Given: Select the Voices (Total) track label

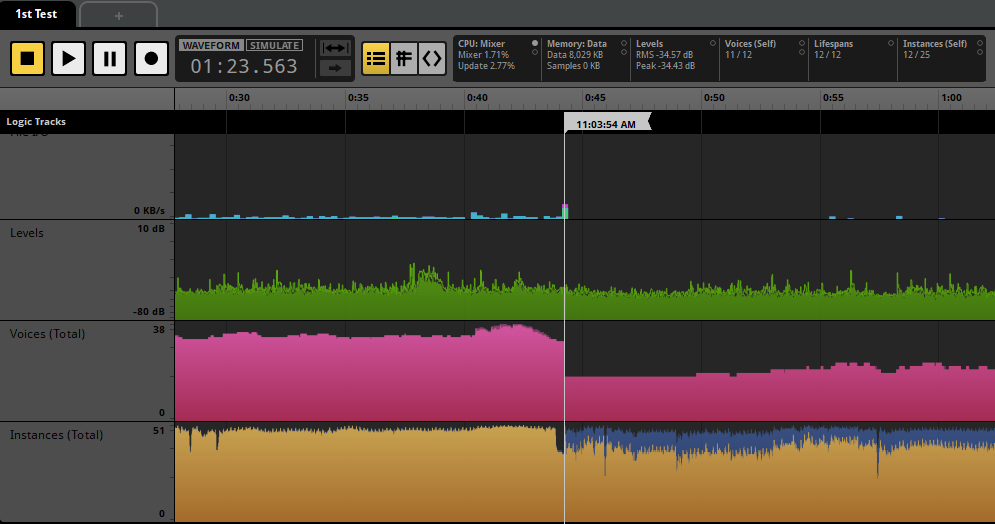Looking at the screenshot, I should click(x=48, y=334).
